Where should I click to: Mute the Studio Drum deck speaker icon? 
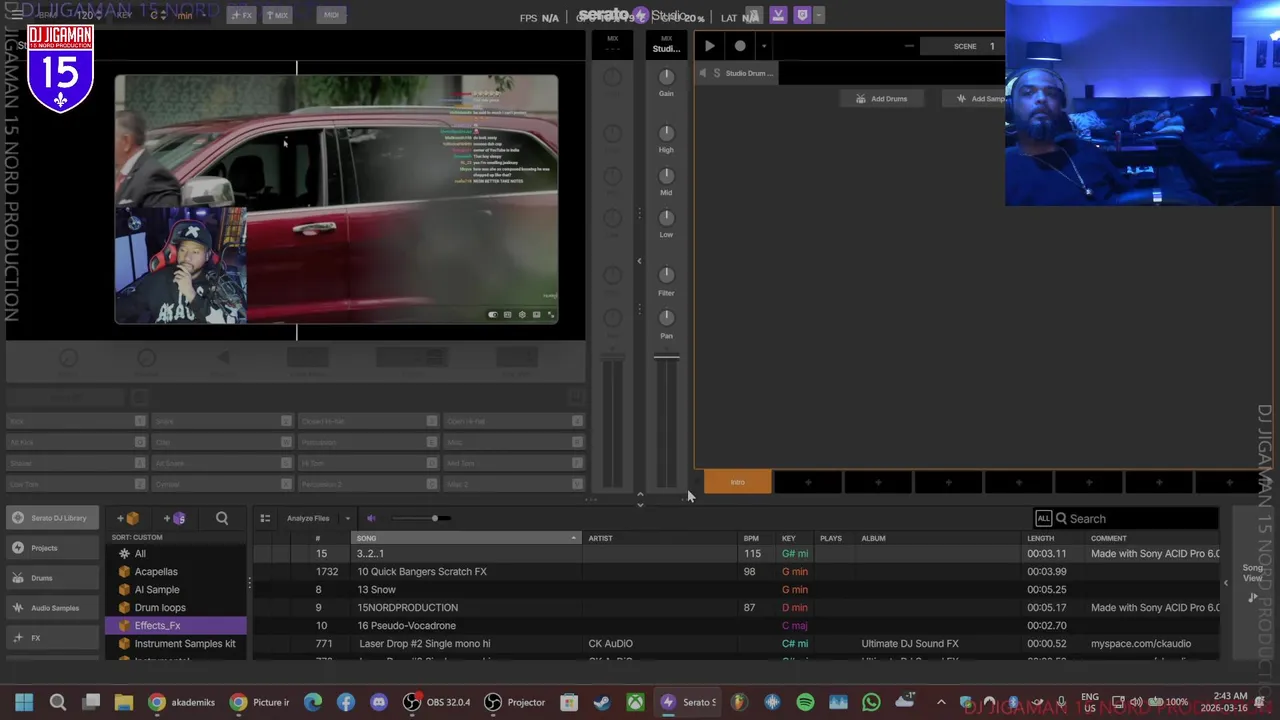(x=702, y=73)
